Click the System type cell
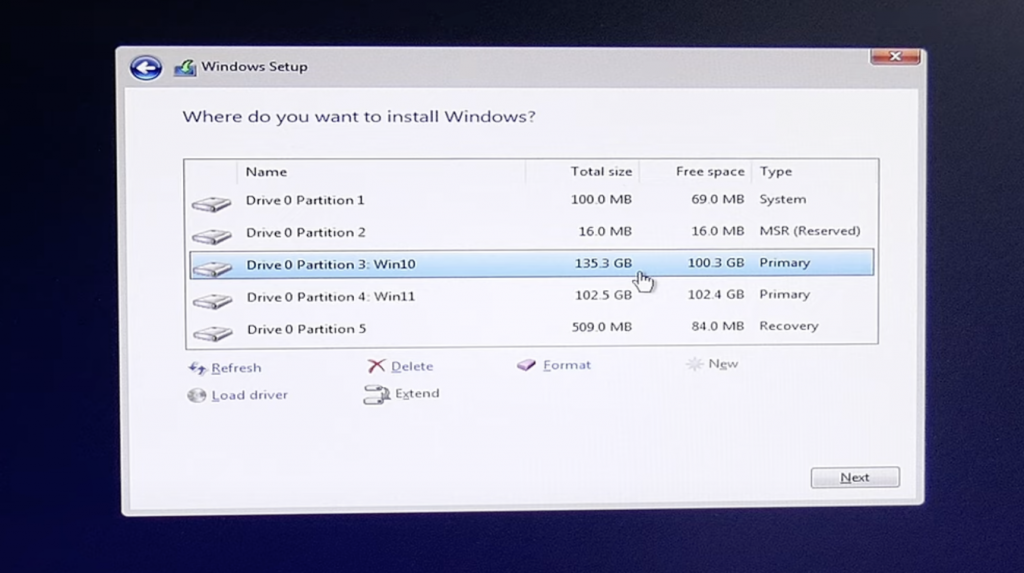The image size is (1024, 573). pyautogui.click(x=782, y=199)
